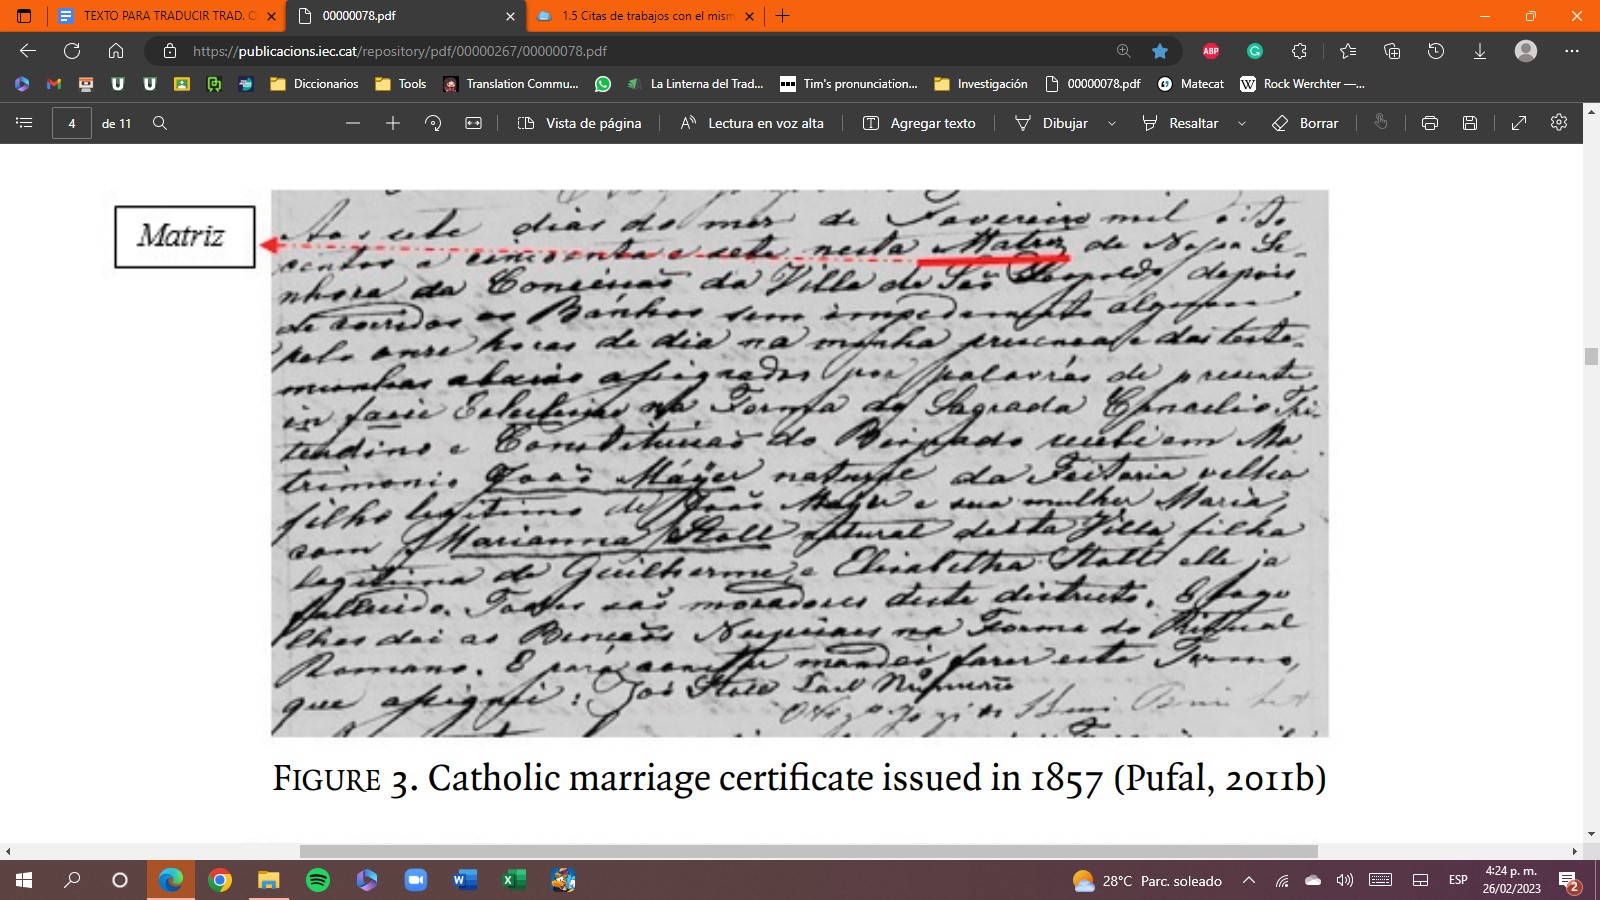Toggle the table of contents sidebar
Viewport: 1600px width, 900px height.
point(25,122)
